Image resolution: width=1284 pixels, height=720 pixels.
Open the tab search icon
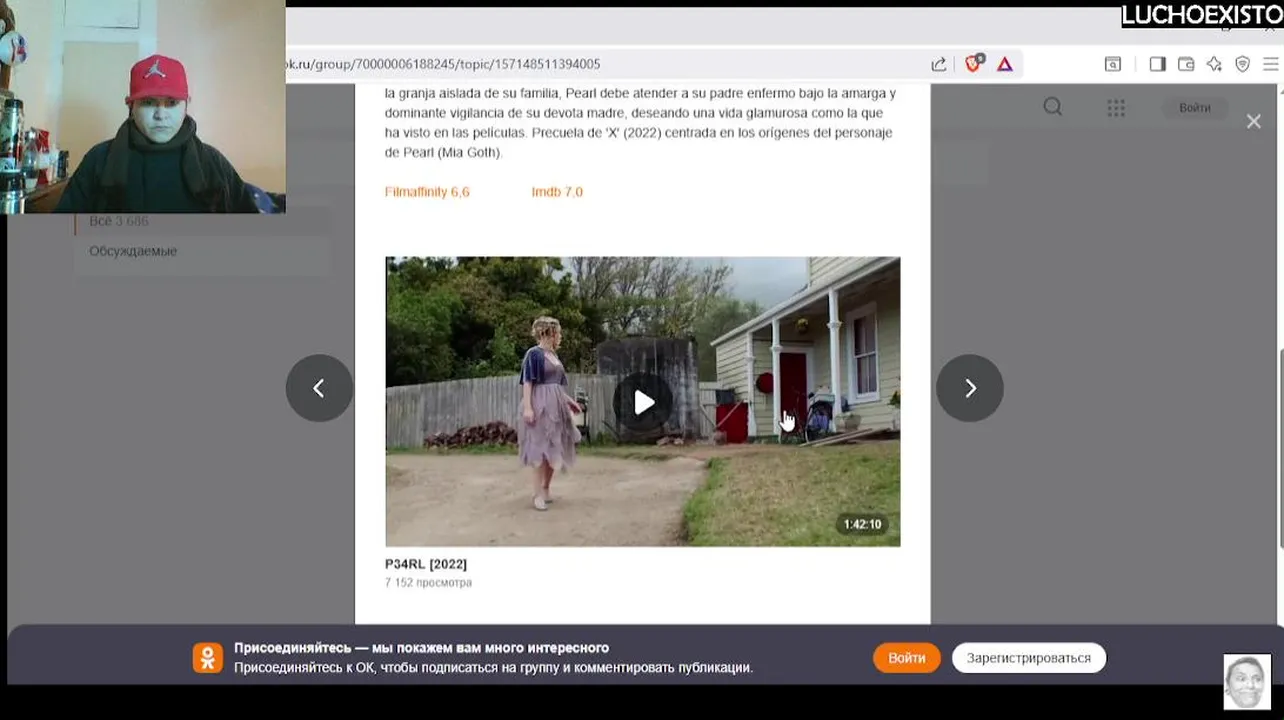pos(1112,64)
